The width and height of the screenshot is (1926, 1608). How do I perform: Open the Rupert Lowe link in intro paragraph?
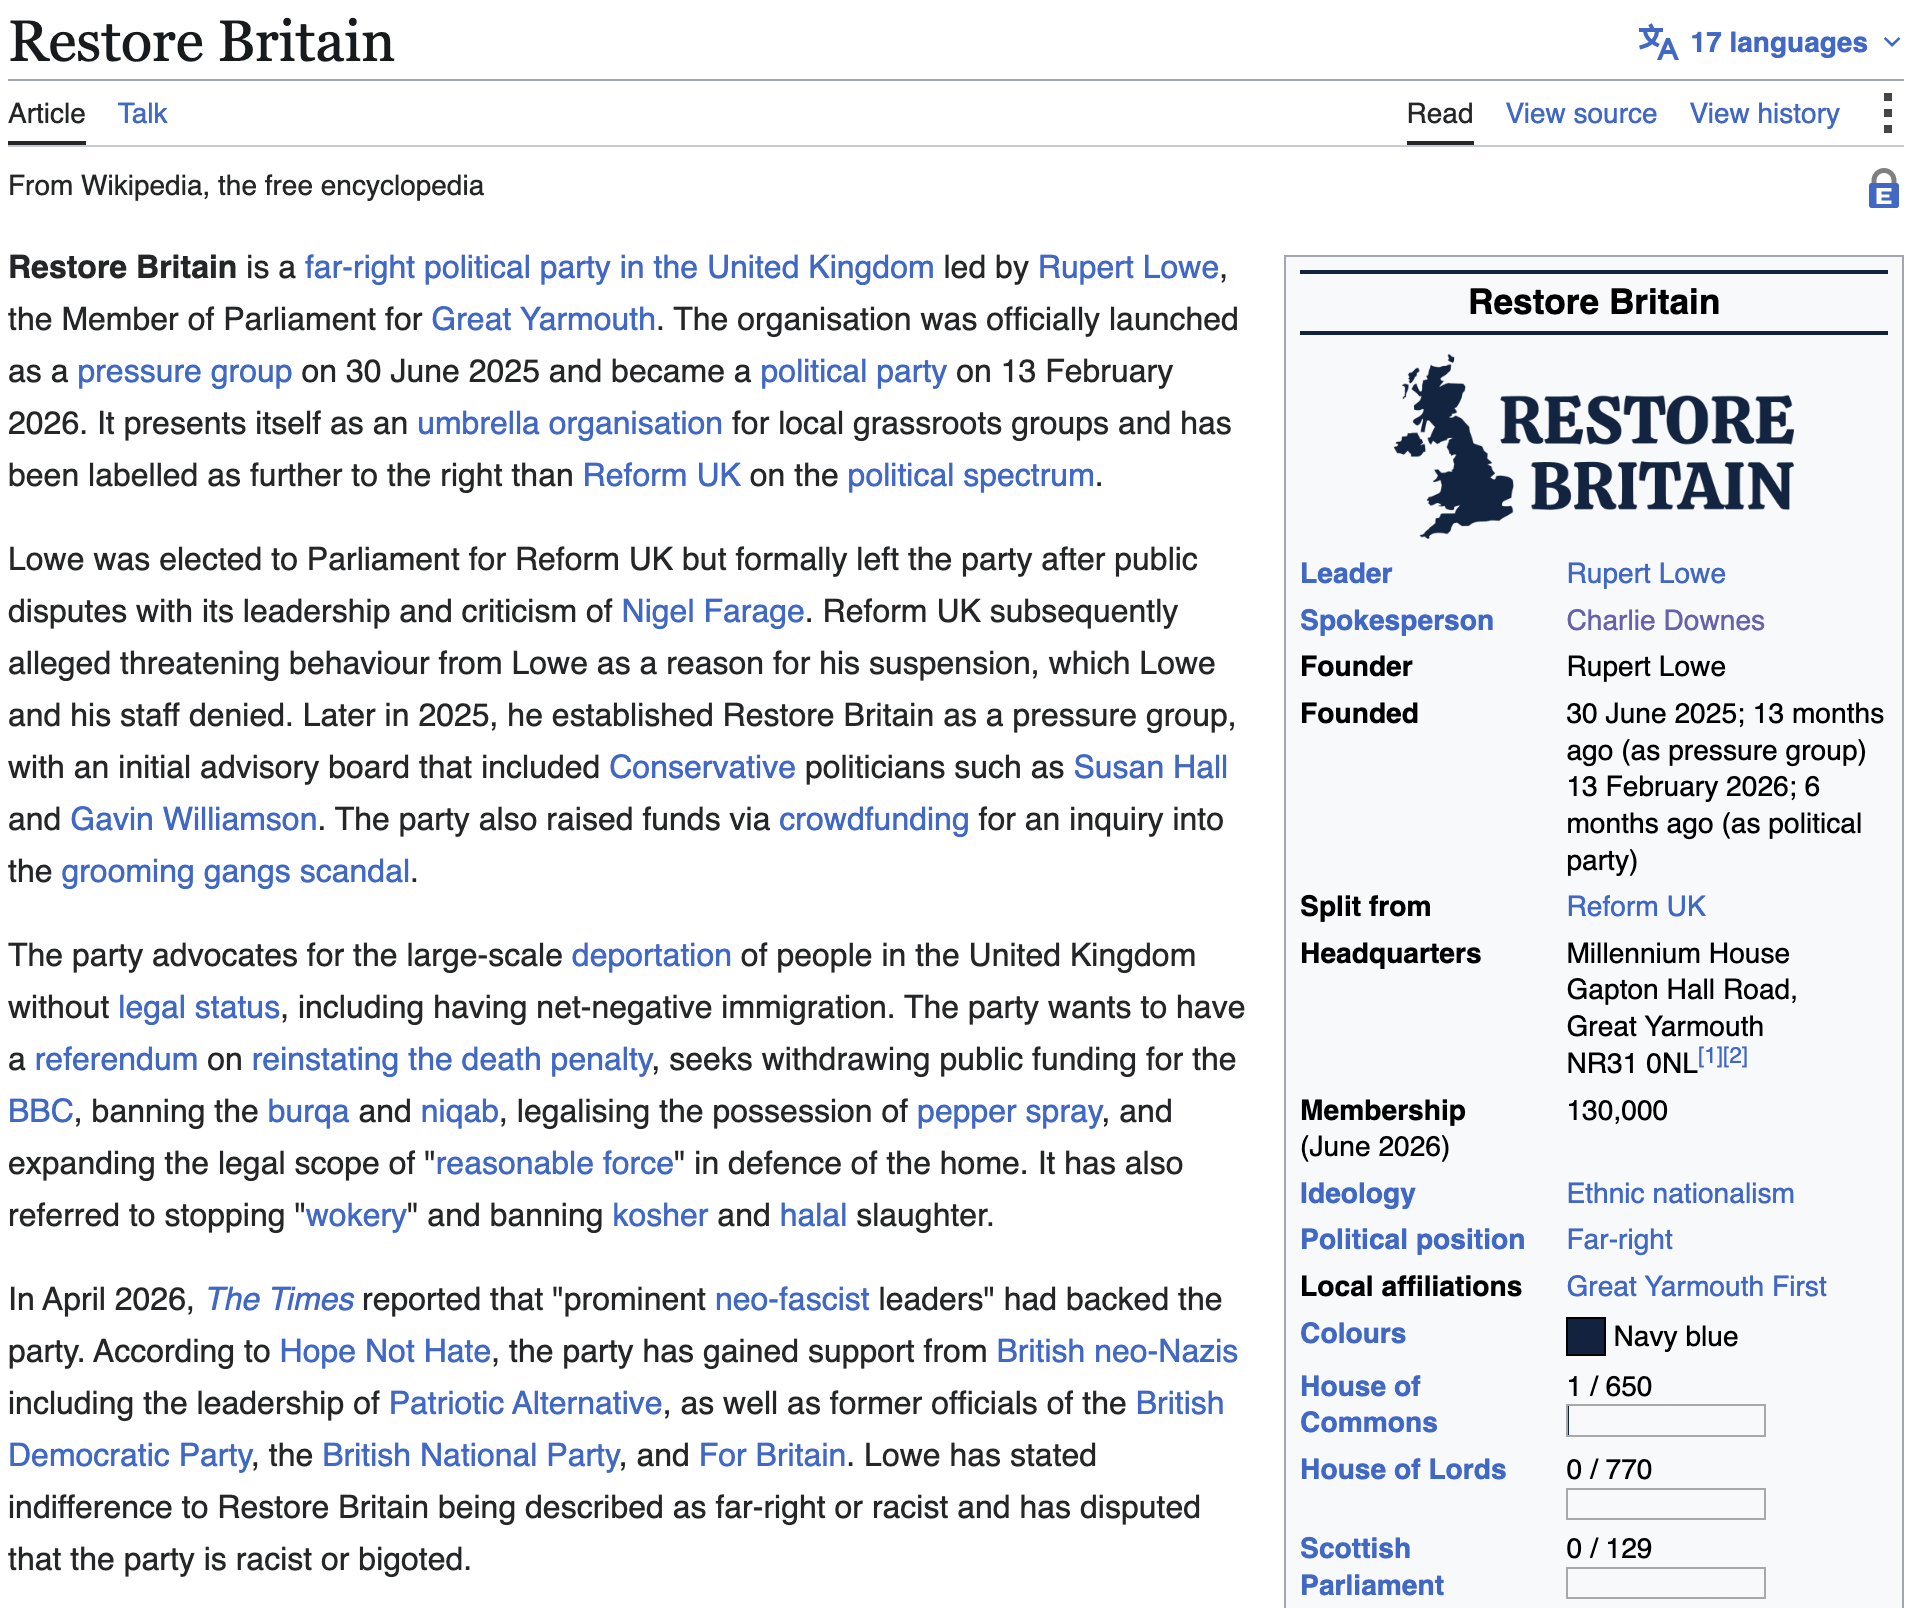point(1128,267)
